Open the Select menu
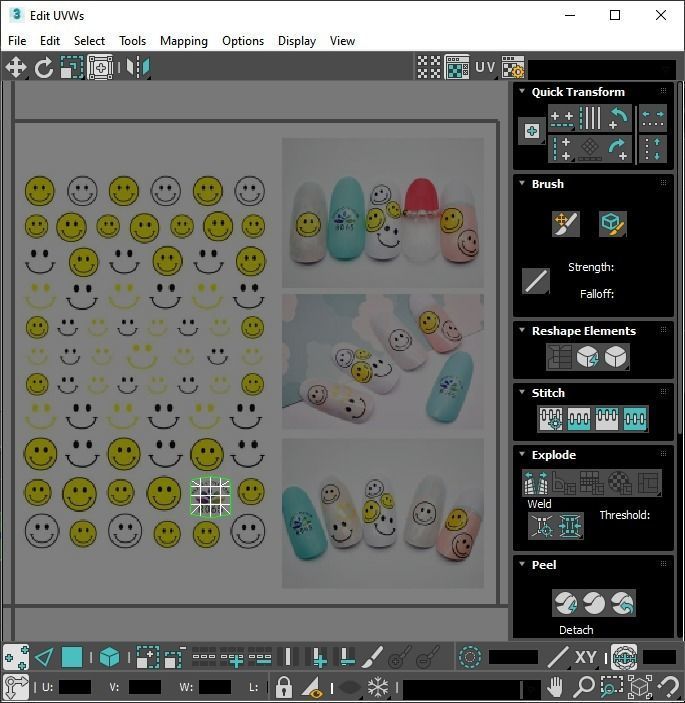Screen dimensions: 685x703 89,41
